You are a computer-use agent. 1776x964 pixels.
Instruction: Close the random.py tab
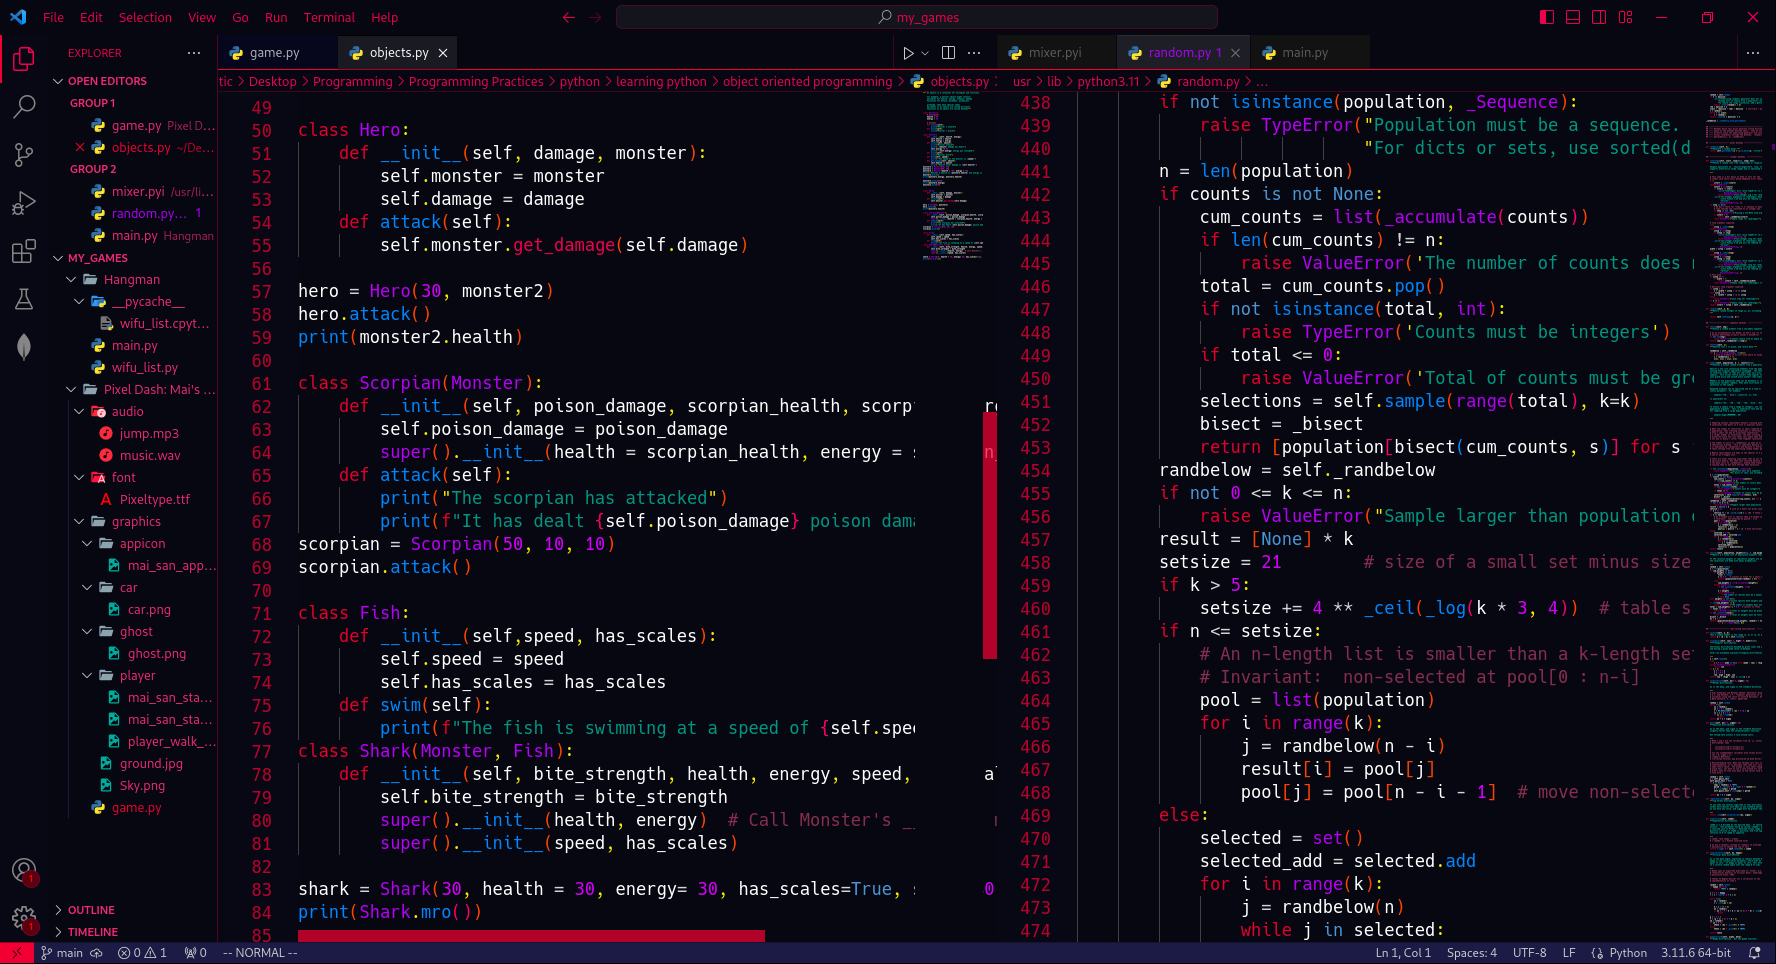click(x=1235, y=53)
